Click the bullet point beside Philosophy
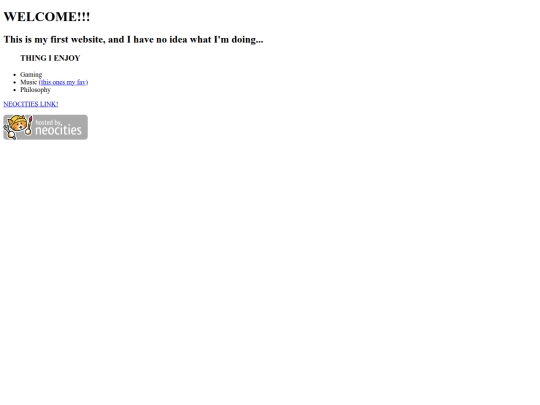This screenshot has height=405, width=540. (x=14, y=90)
